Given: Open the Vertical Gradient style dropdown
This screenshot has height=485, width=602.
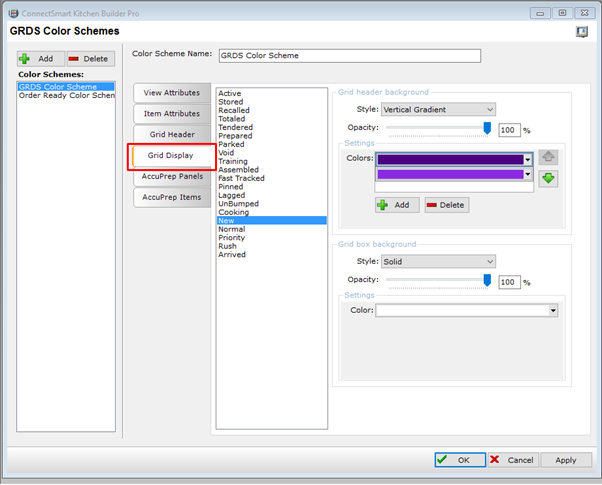Looking at the screenshot, I should tap(437, 109).
